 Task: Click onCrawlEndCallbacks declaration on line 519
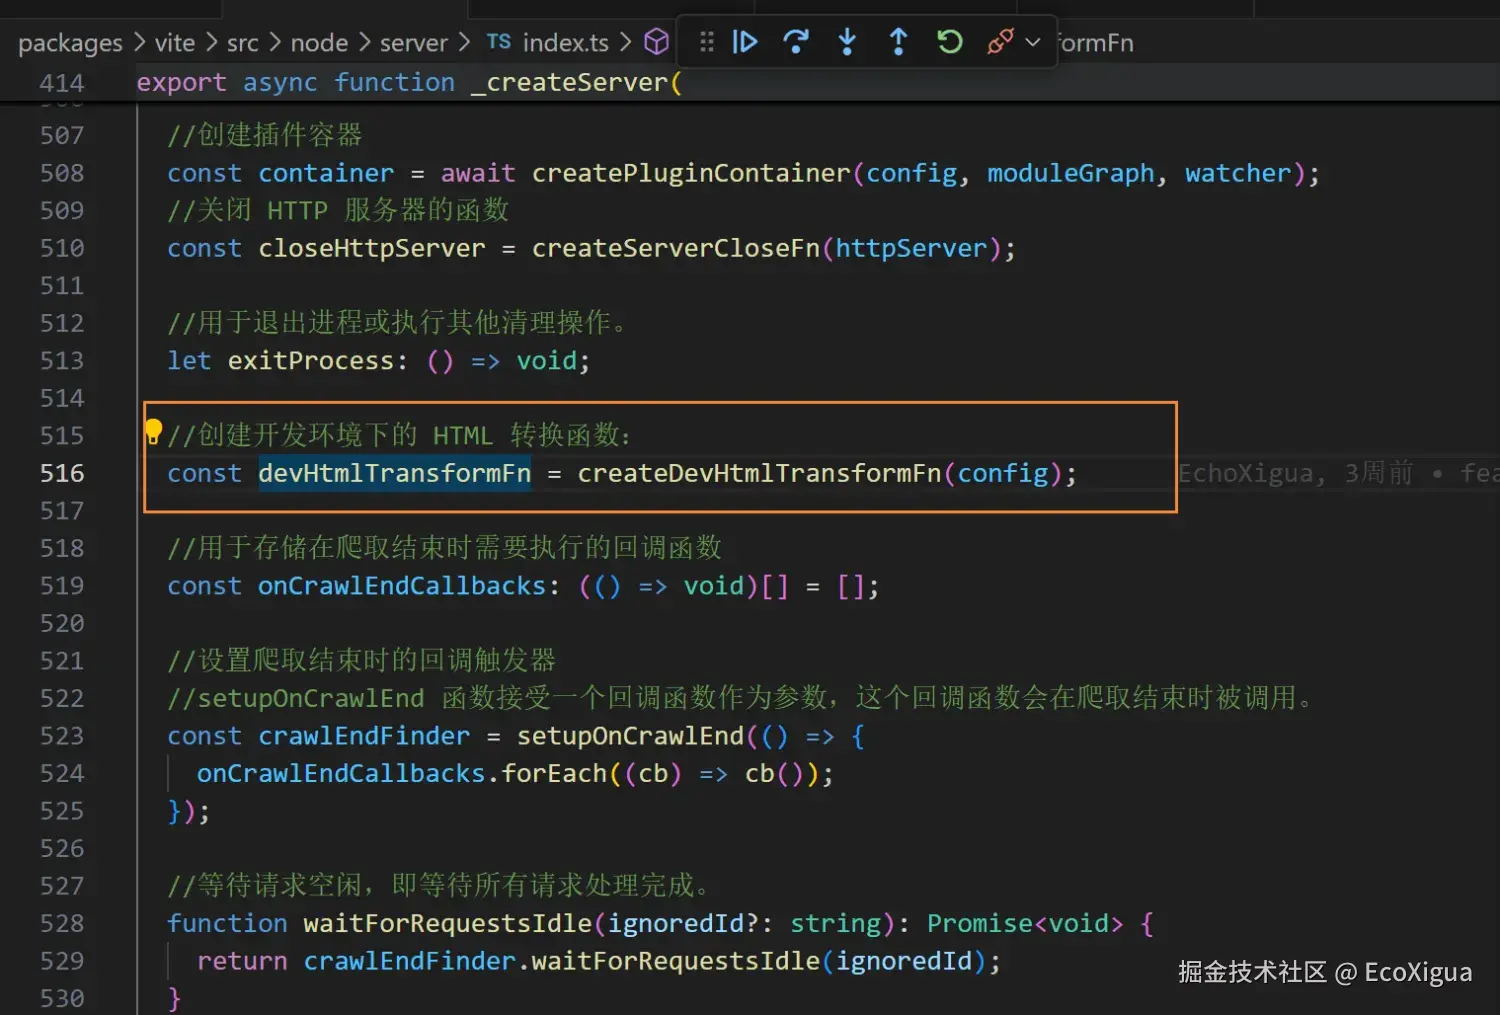click(402, 586)
